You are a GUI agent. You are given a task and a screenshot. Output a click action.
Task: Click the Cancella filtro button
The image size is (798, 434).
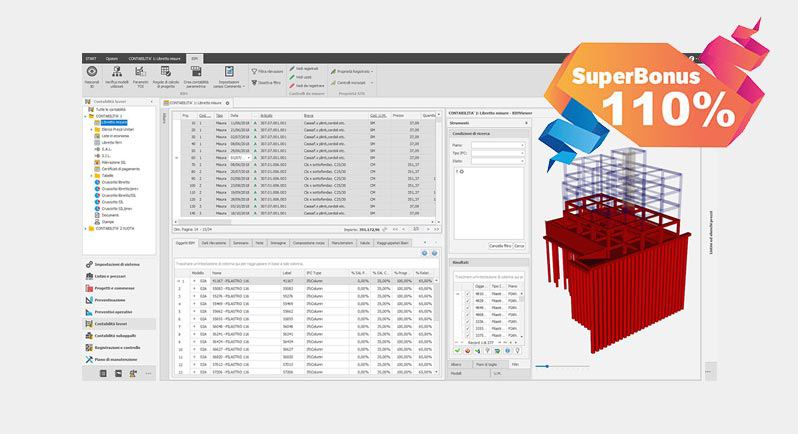[x=500, y=246]
